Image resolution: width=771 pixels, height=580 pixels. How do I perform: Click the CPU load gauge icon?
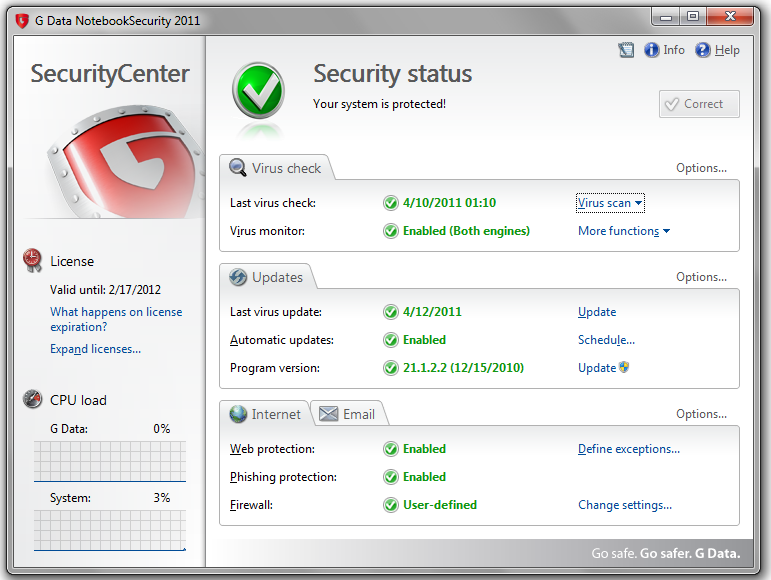point(32,399)
